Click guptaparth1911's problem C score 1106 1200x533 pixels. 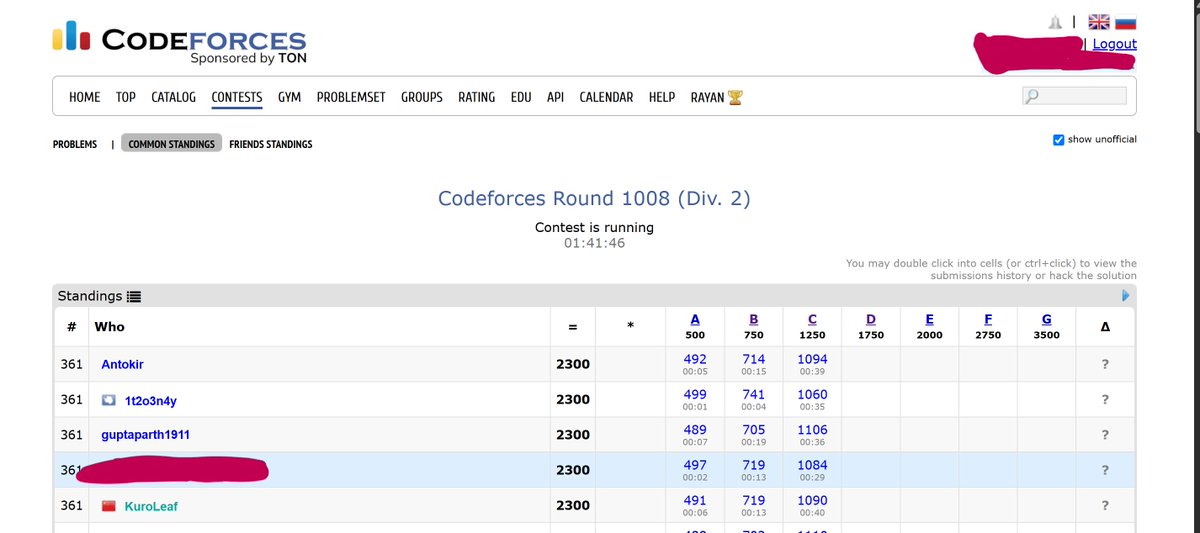[812, 429]
